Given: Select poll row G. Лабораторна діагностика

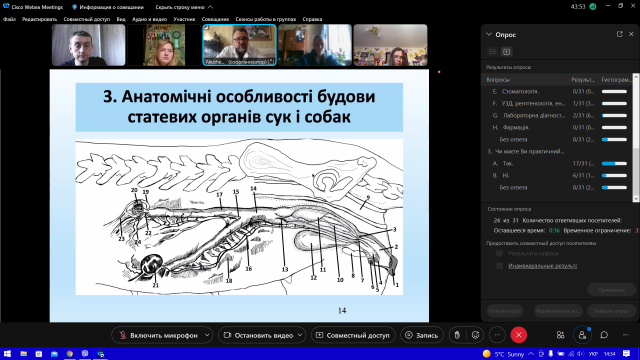Looking at the screenshot, I should pos(558,116).
